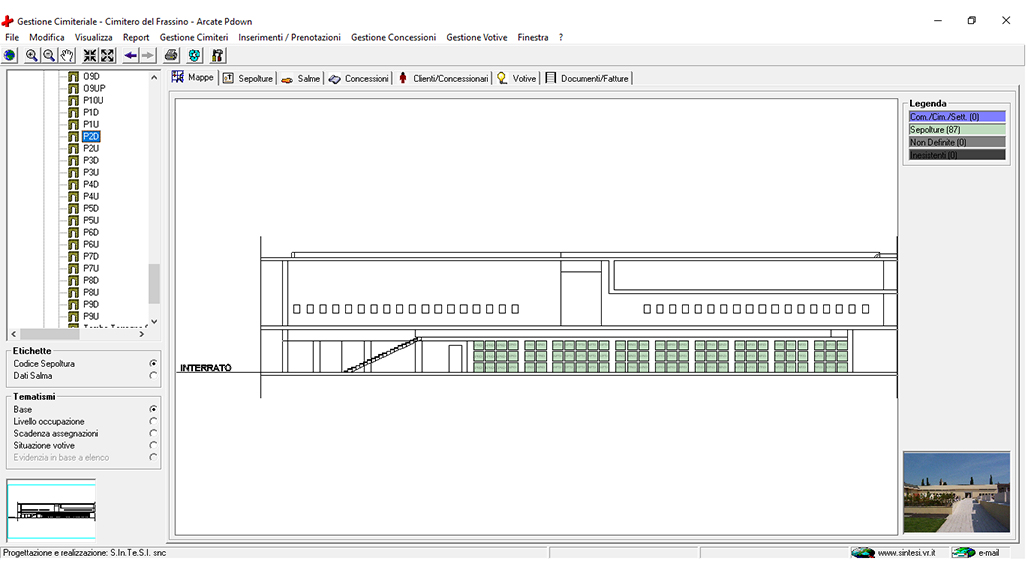The width and height of the screenshot is (1028, 576).
Task: Open the Finestra menu
Action: click(x=532, y=37)
